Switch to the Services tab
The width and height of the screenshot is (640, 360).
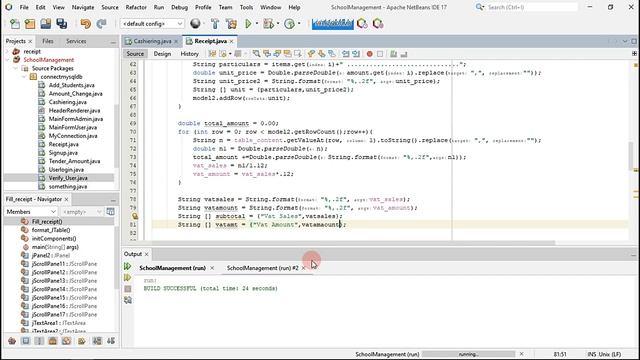click(76, 41)
